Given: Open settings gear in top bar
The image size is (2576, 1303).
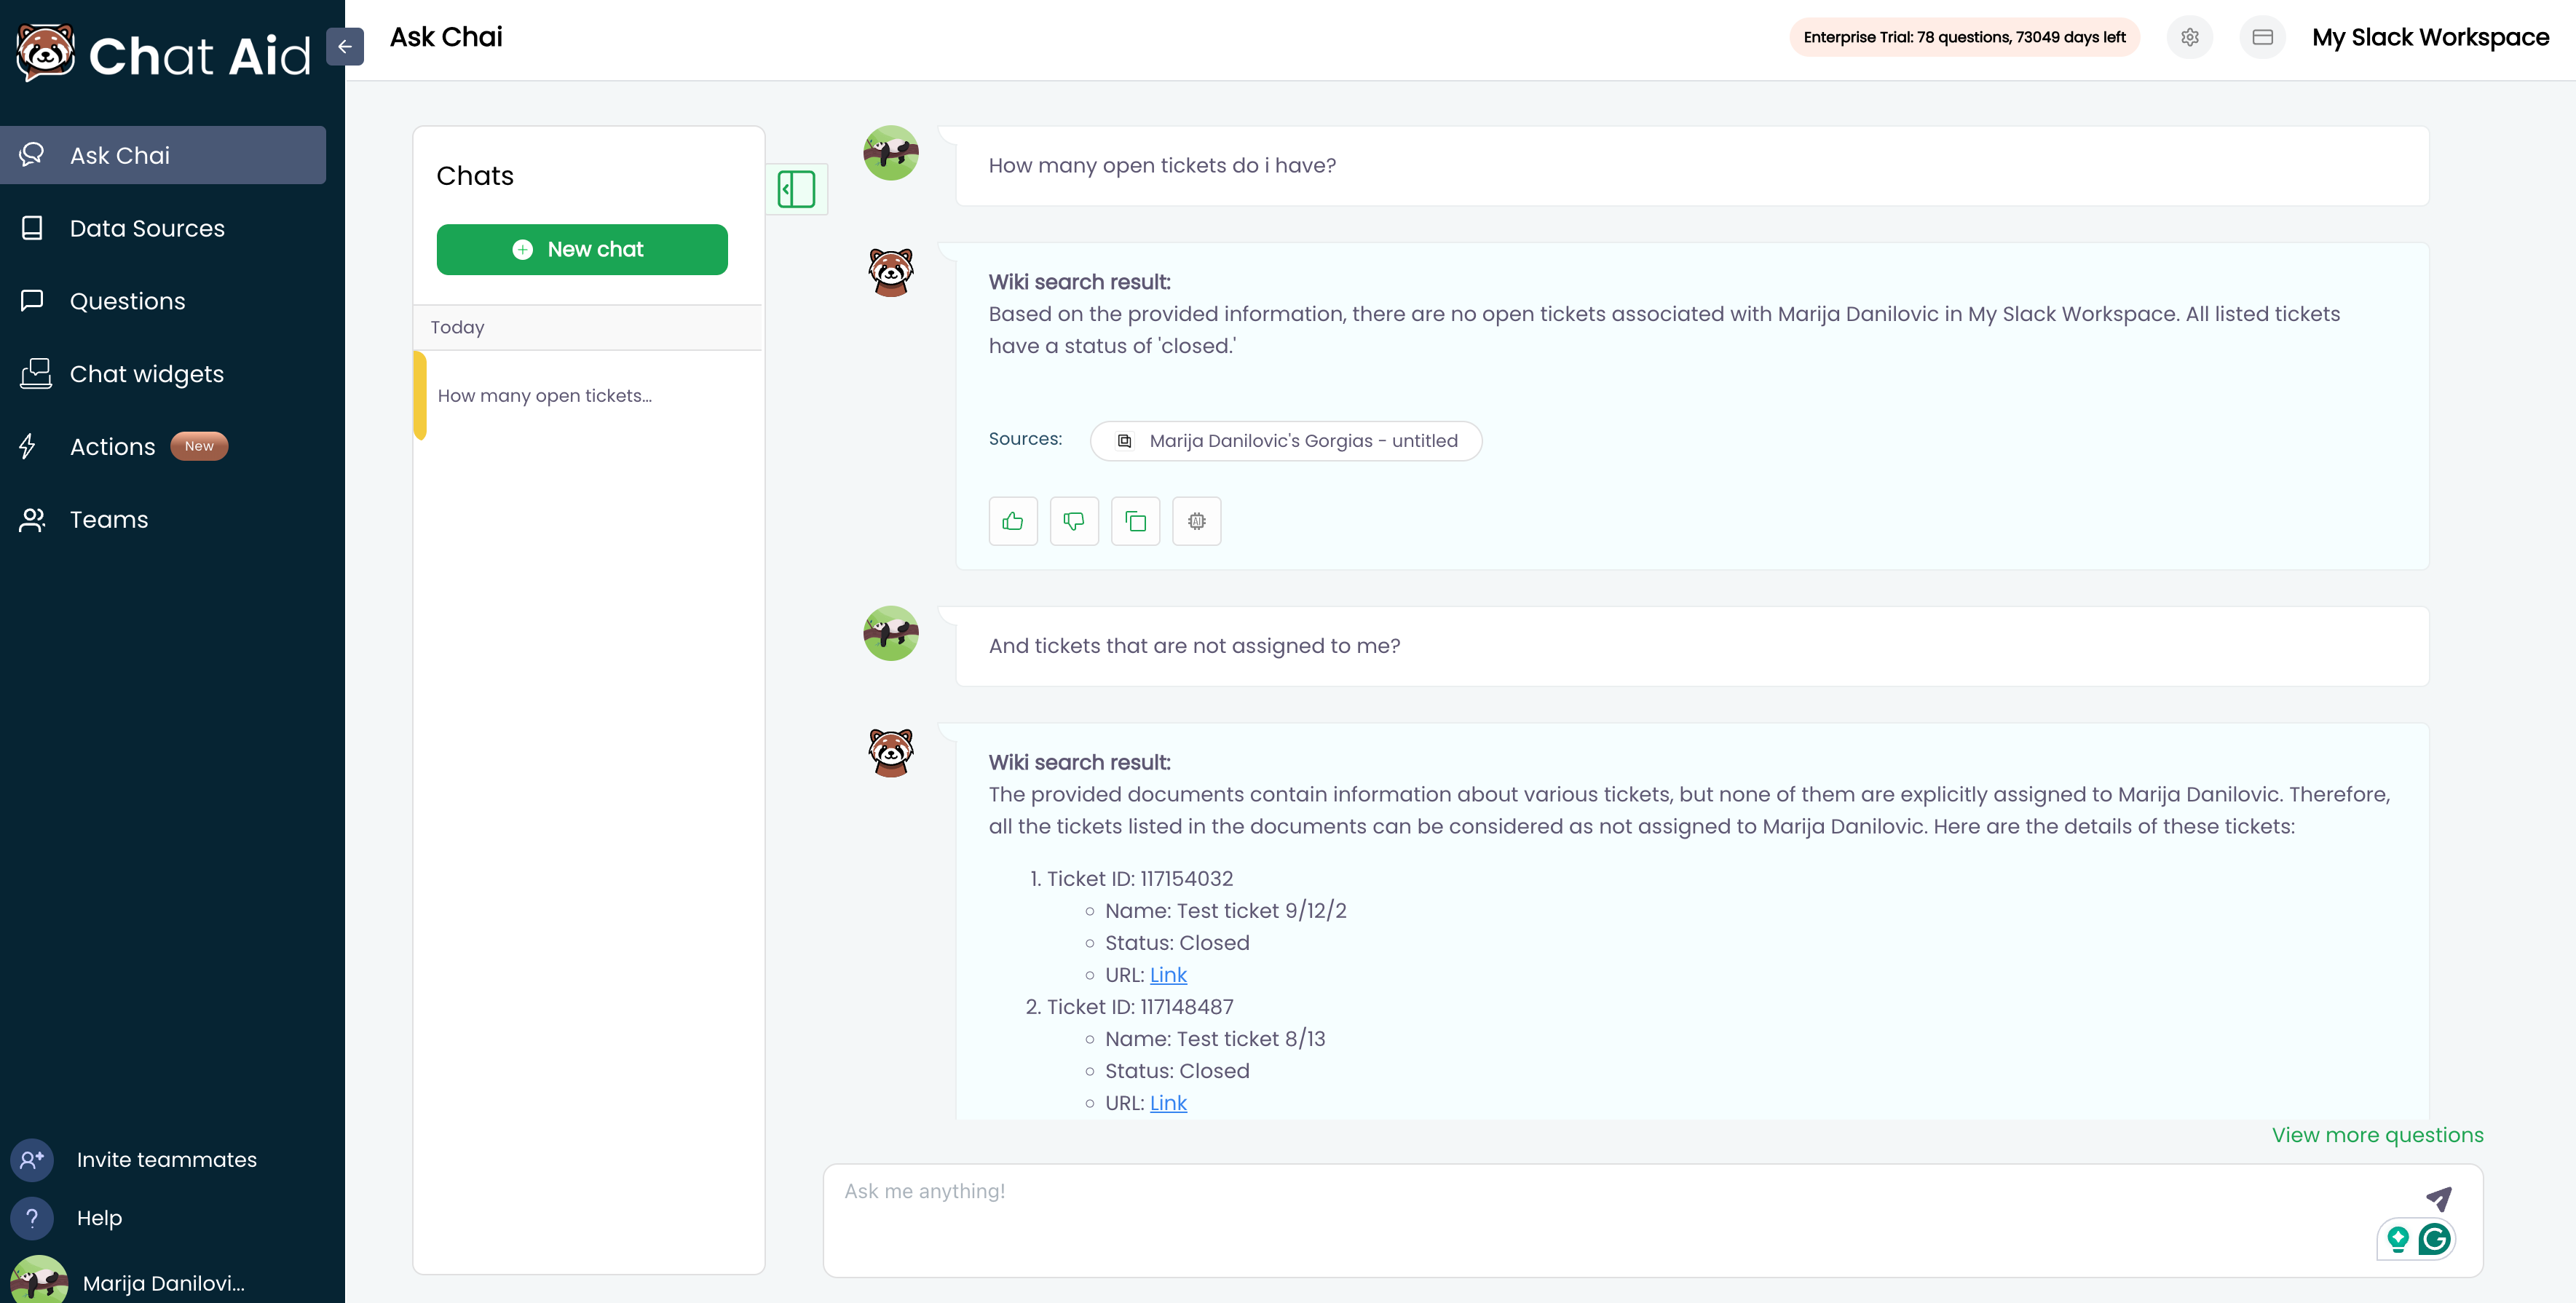Looking at the screenshot, I should [2190, 37].
